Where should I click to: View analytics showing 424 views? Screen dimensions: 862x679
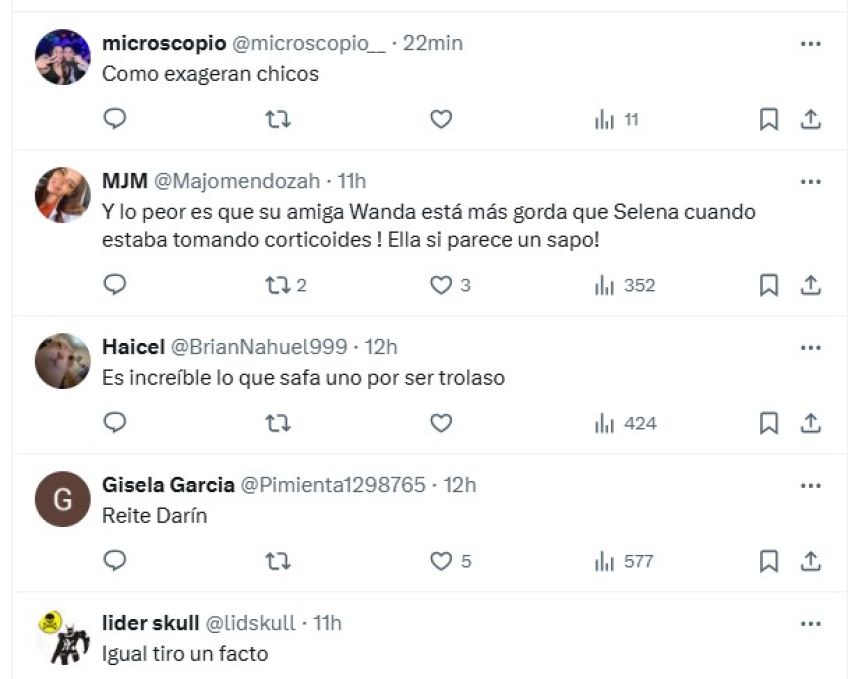pos(625,423)
